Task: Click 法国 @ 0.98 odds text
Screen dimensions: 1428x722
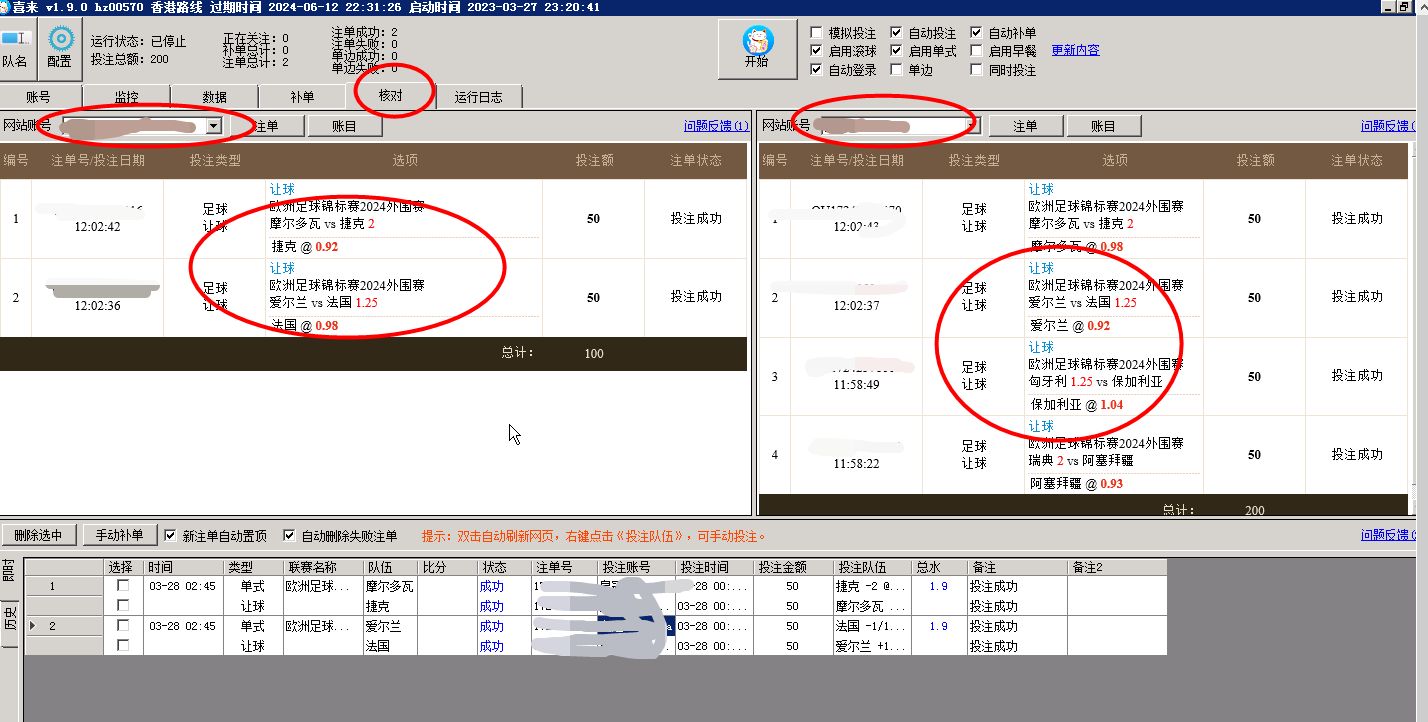Action: [305, 325]
